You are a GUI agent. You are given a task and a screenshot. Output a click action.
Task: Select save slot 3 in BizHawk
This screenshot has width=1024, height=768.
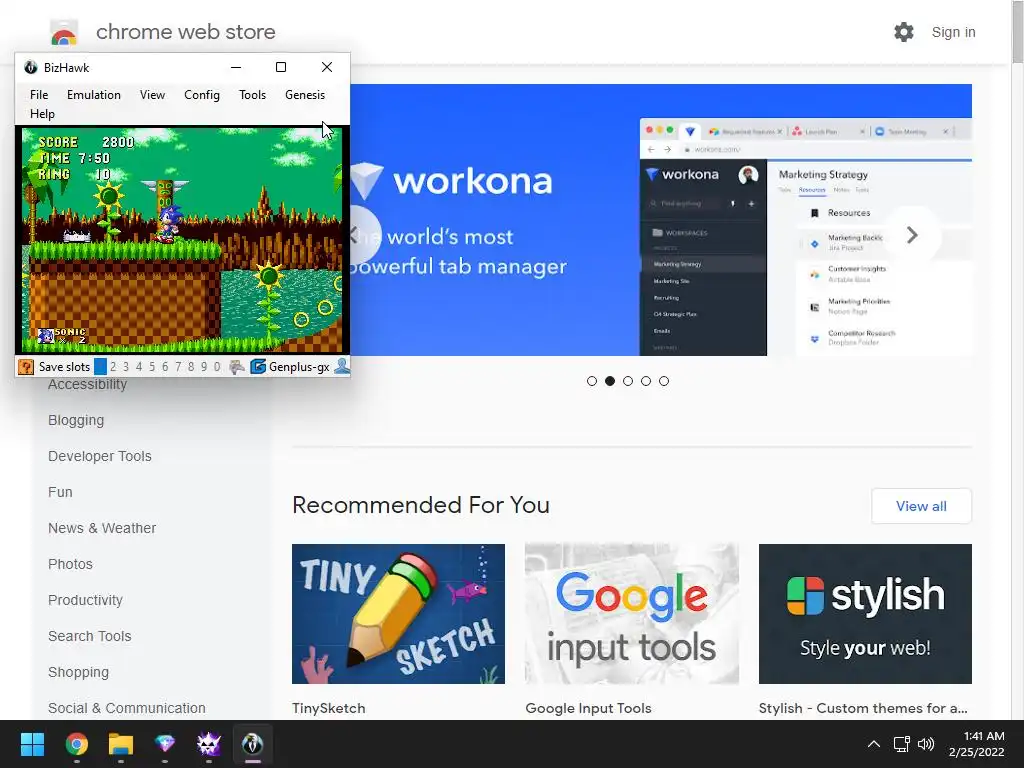(x=126, y=367)
